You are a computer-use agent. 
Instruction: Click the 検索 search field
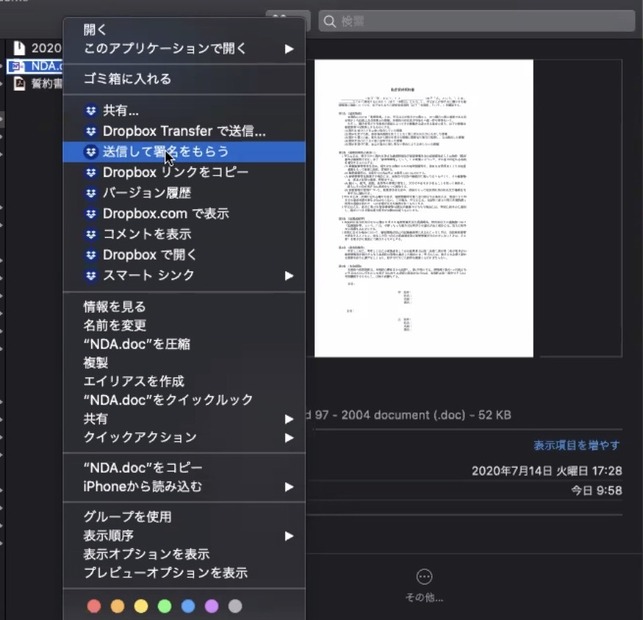(477, 21)
